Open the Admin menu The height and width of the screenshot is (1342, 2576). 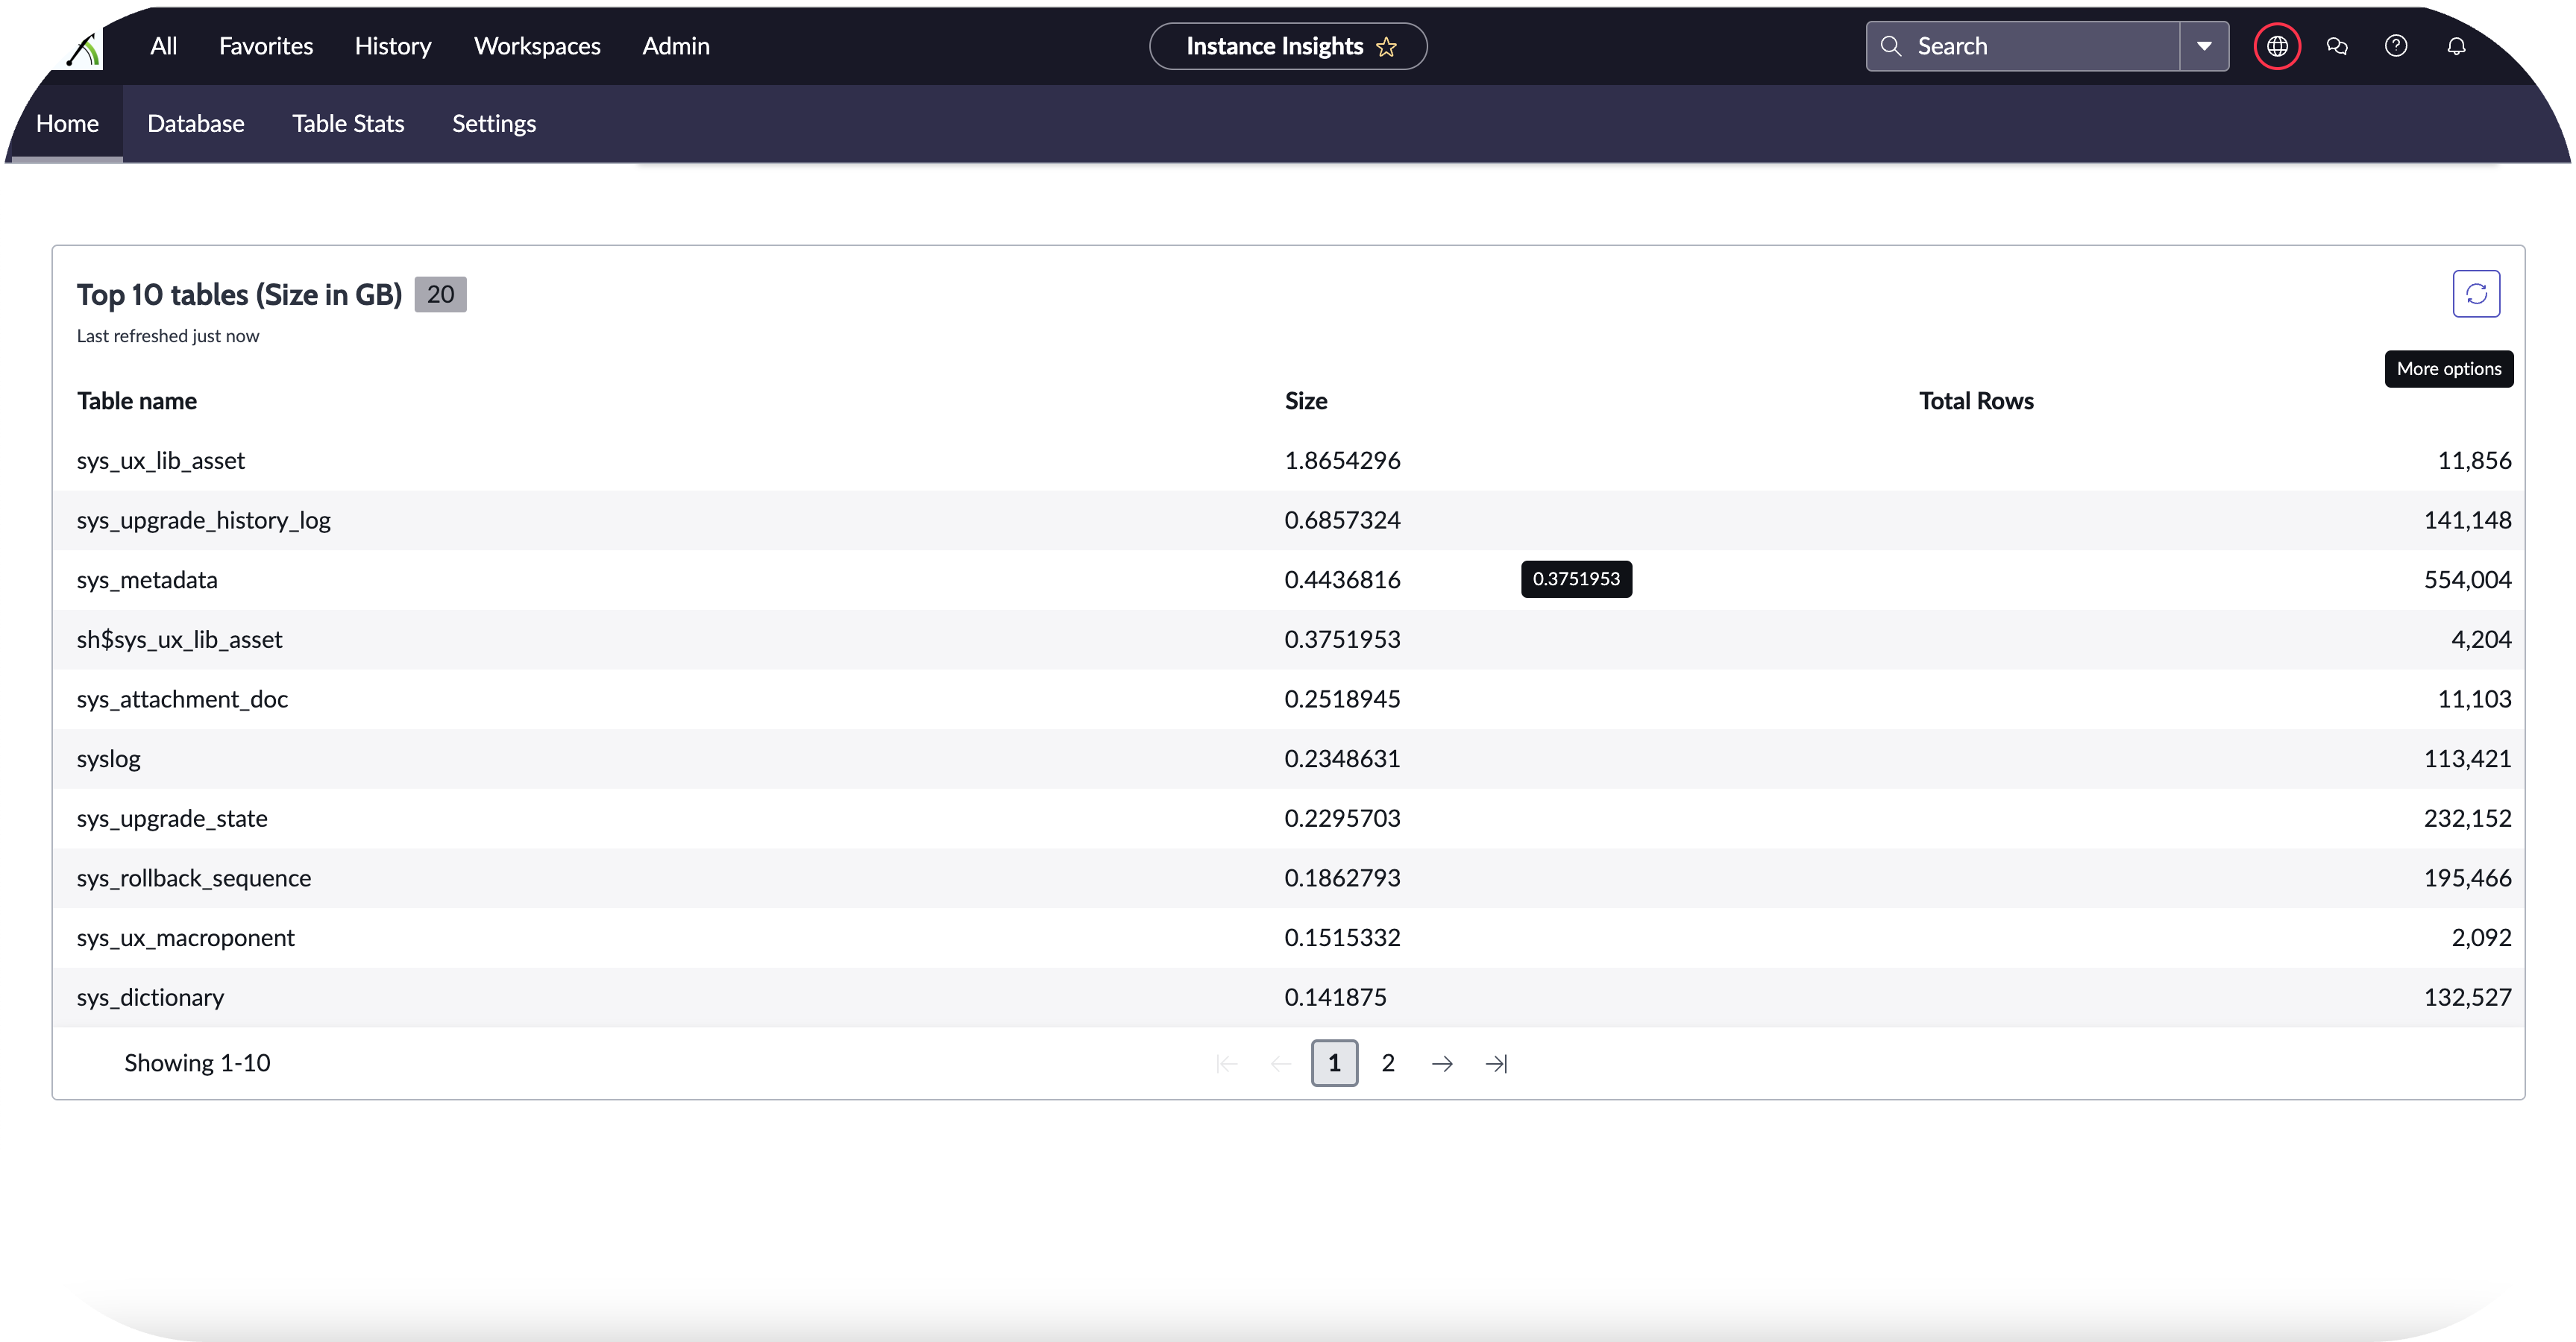[675, 46]
